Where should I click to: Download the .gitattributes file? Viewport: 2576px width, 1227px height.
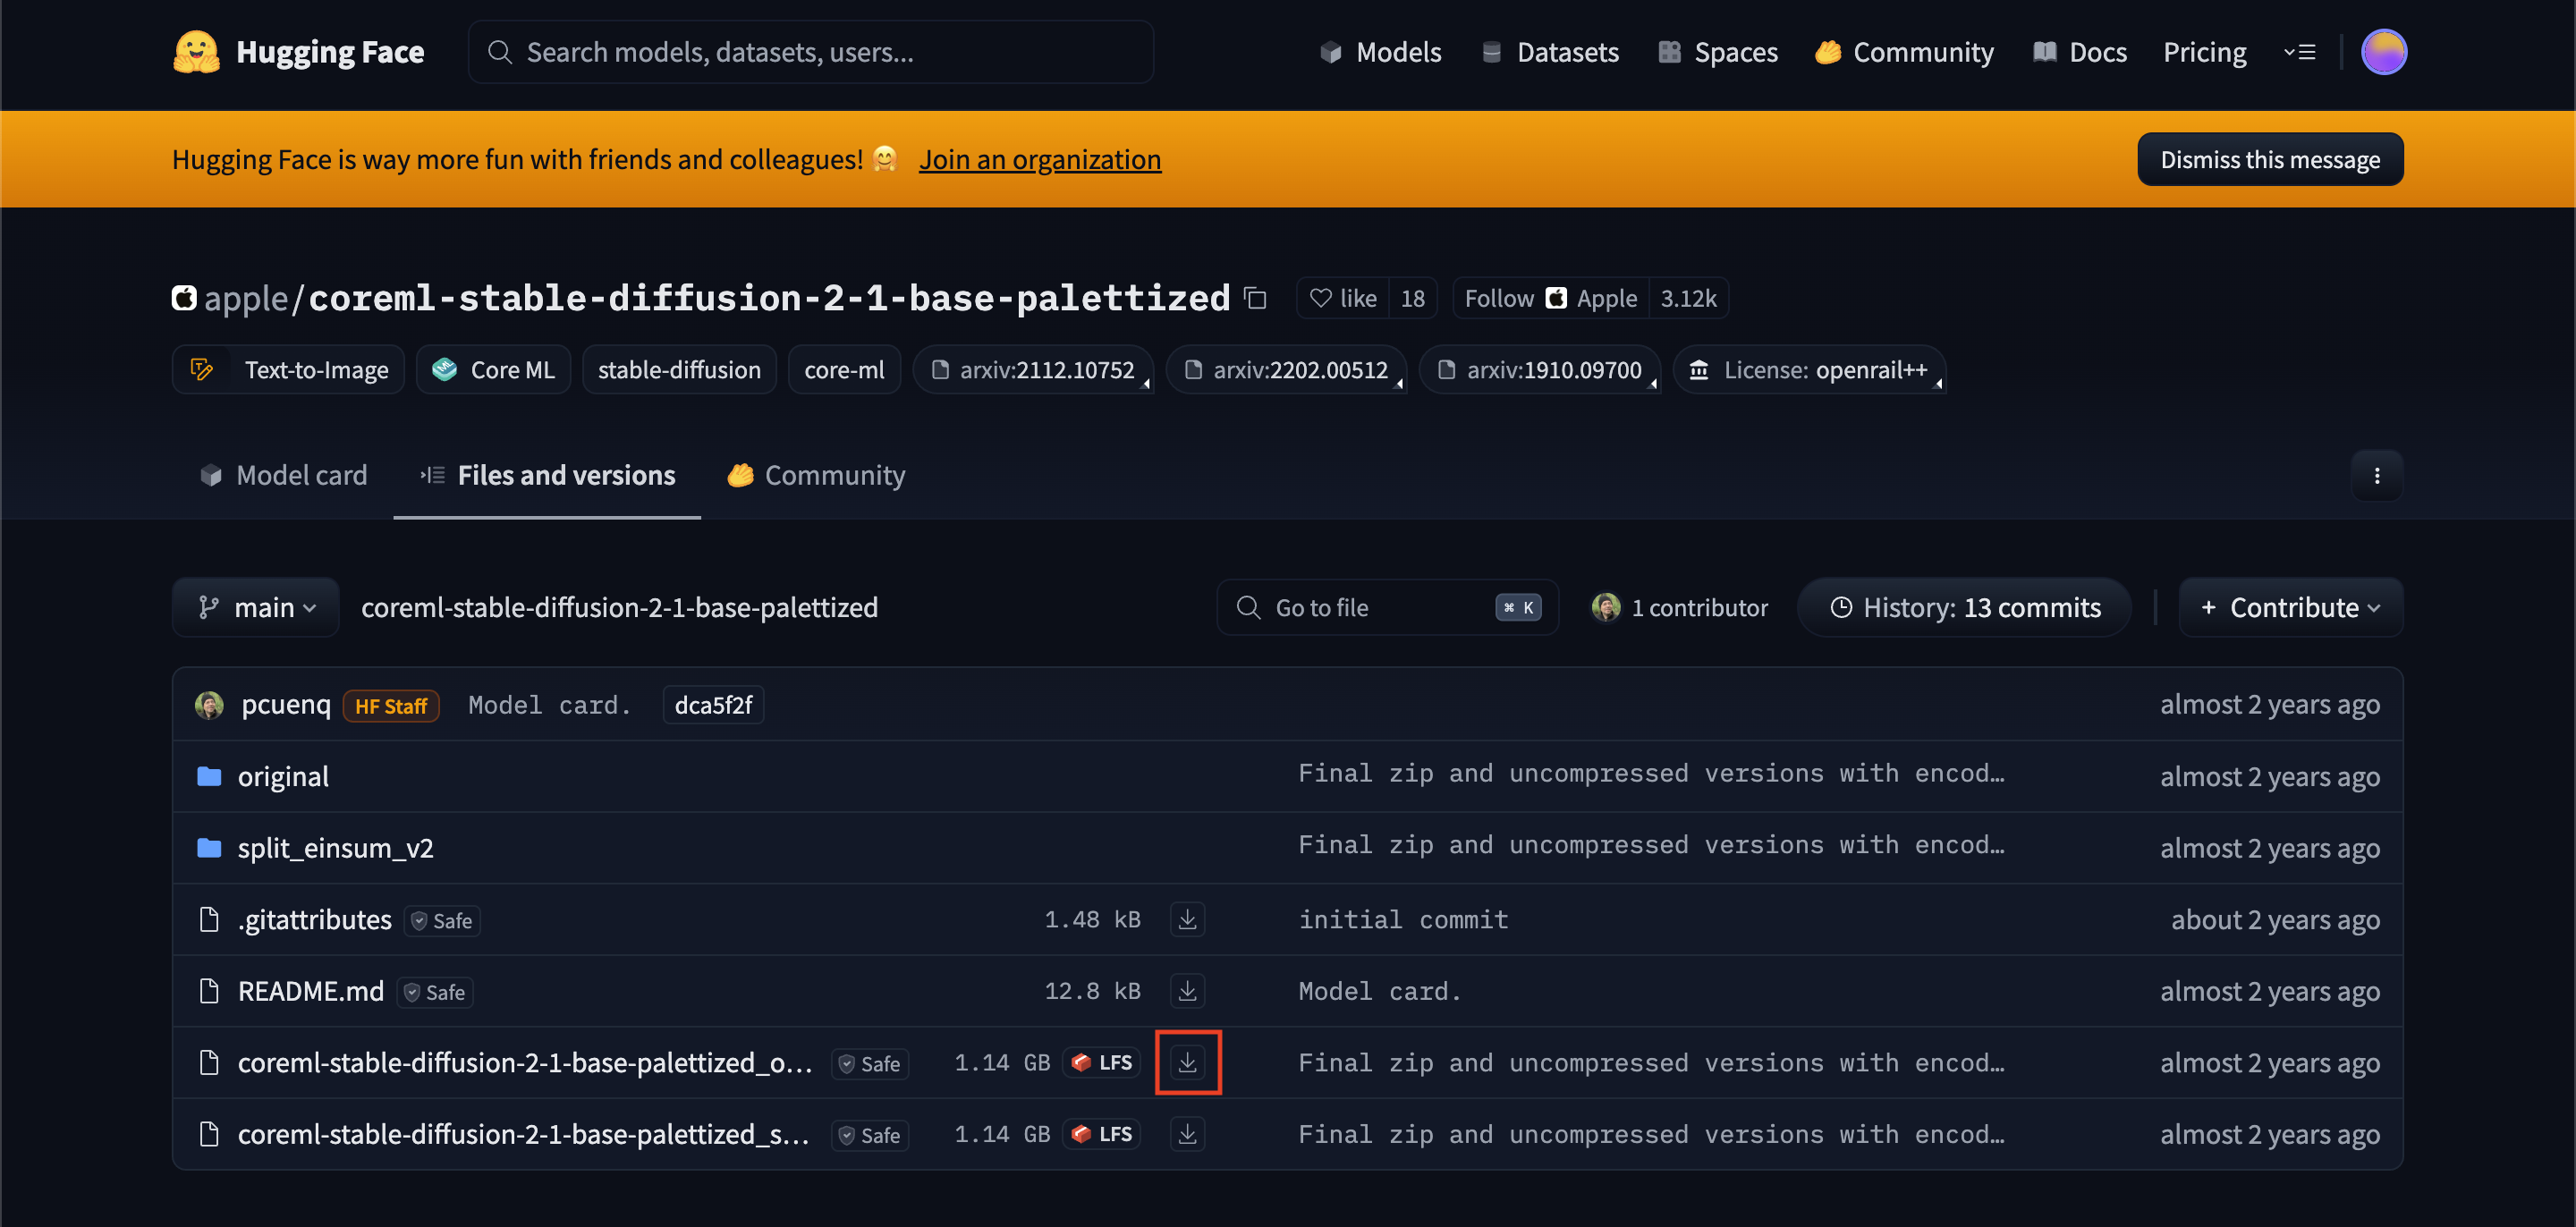pyautogui.click(x=1187, y=919)
